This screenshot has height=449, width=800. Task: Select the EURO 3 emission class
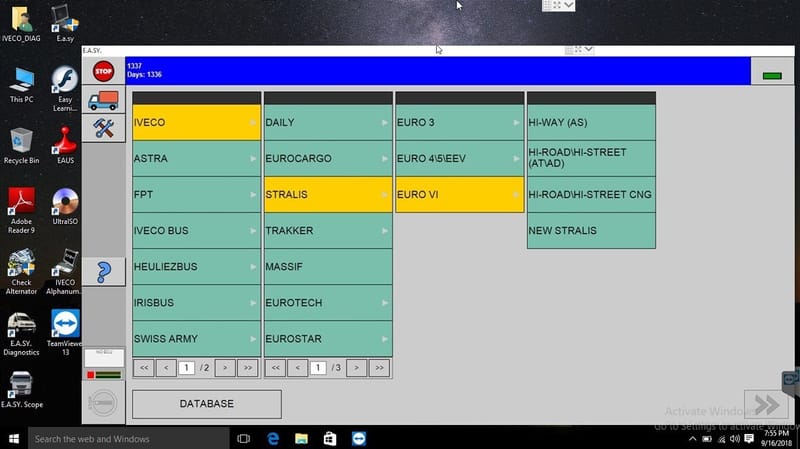[460, 122]
